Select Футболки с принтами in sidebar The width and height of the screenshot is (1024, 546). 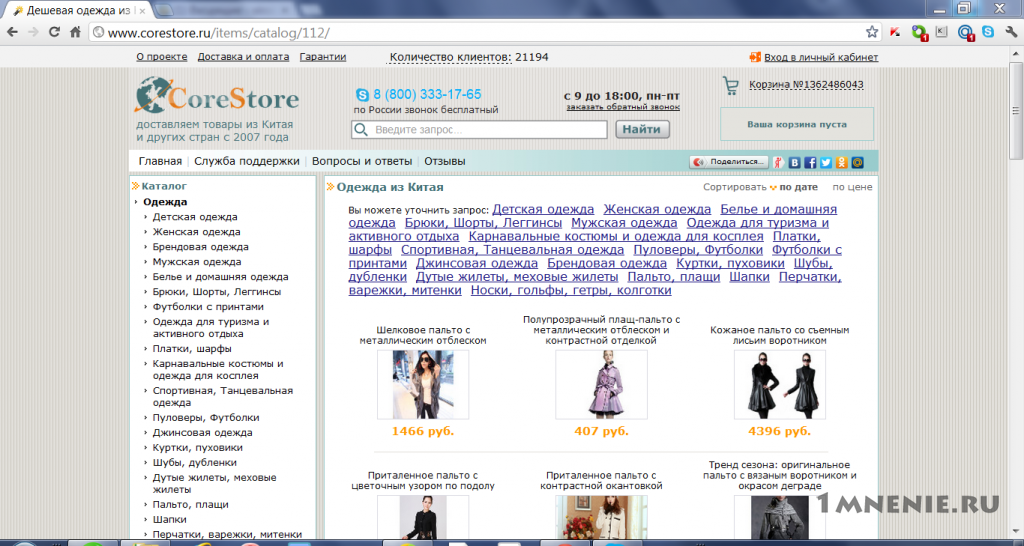[x=208, y=307]
